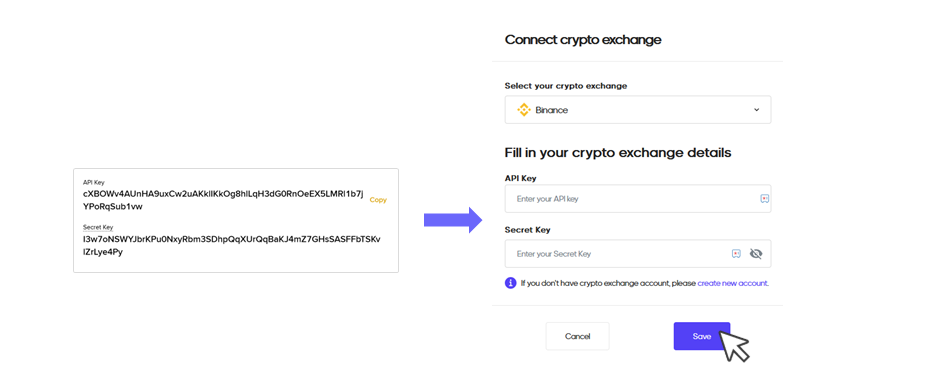Focus the Enter your API key field
Viewport: 945px width, 378px height.
pos(638,198)
